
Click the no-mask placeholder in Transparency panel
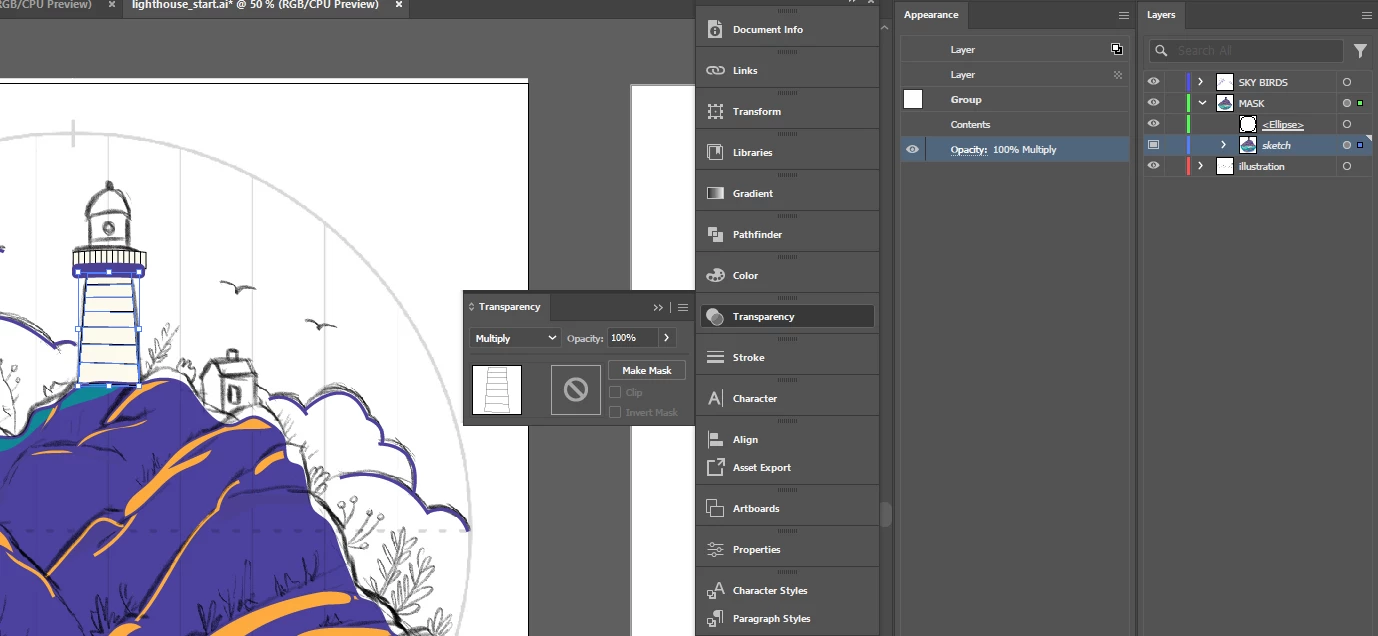pos(576,390)
